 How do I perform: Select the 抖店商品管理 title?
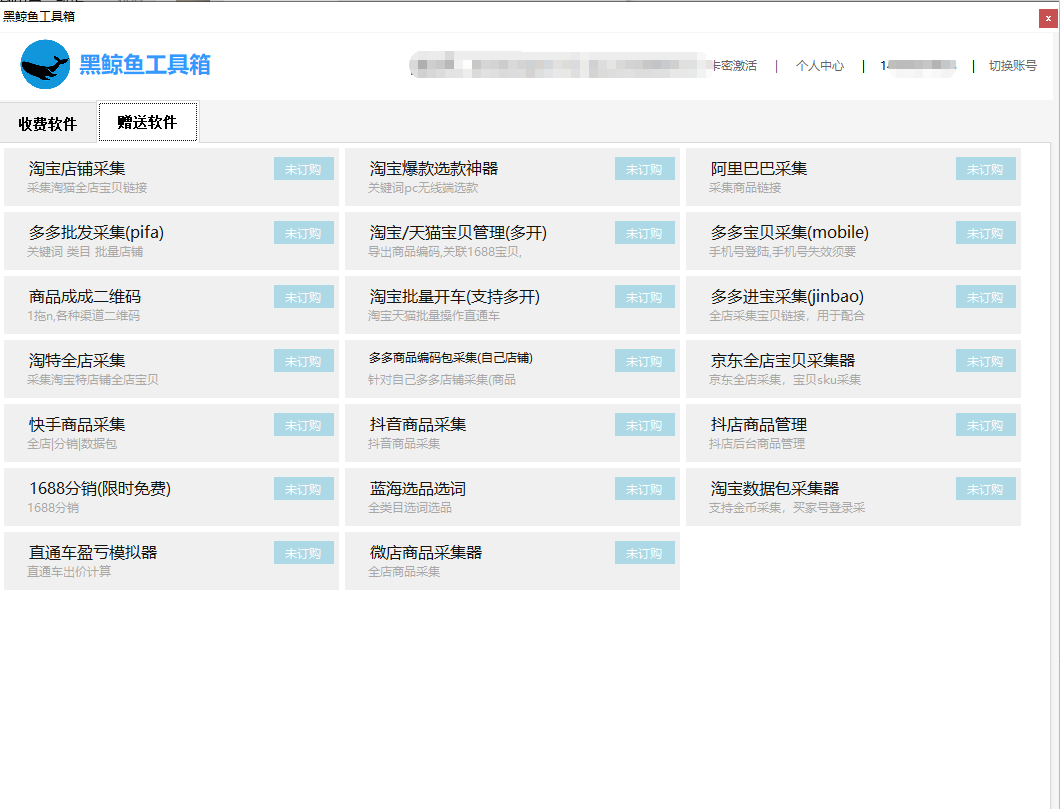point(758,424)
